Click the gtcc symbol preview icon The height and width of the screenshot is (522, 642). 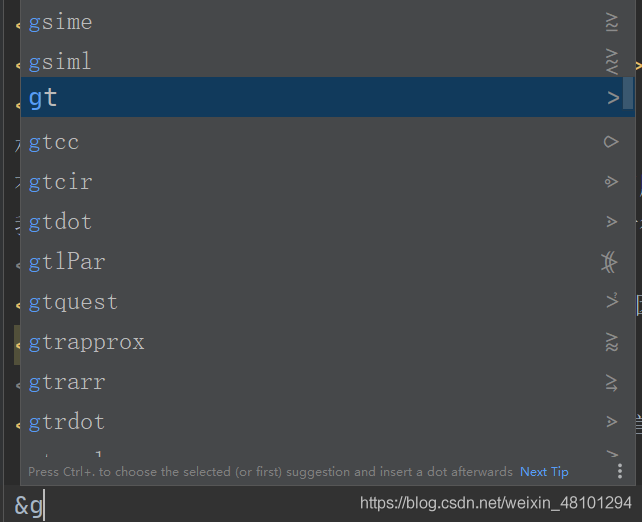coord(611,142)
